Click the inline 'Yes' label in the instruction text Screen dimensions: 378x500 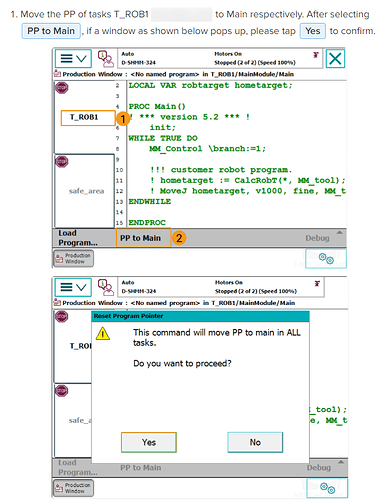click(313, 31)
